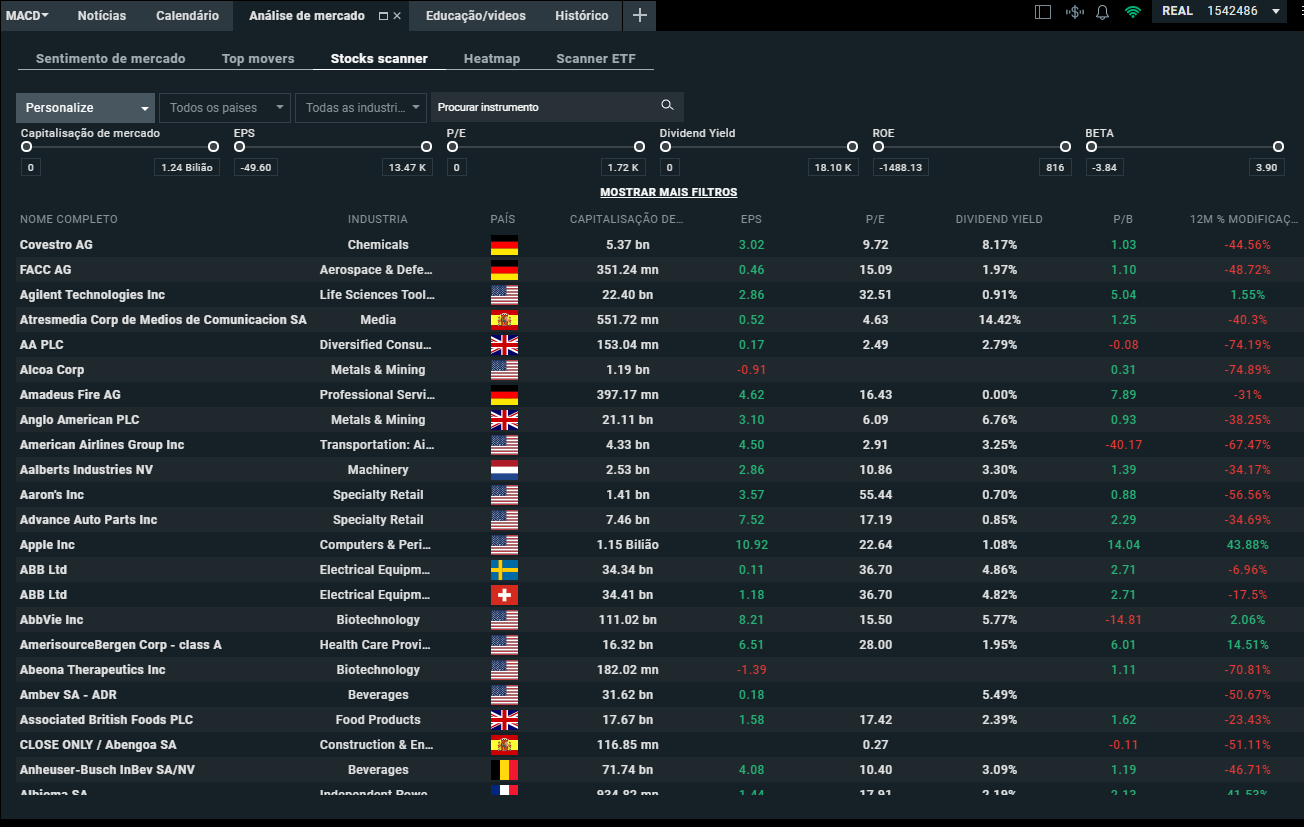Switch to the Top movers sub-tab
The height and width of the screenshot is (827, 1304).
(258, 58)
